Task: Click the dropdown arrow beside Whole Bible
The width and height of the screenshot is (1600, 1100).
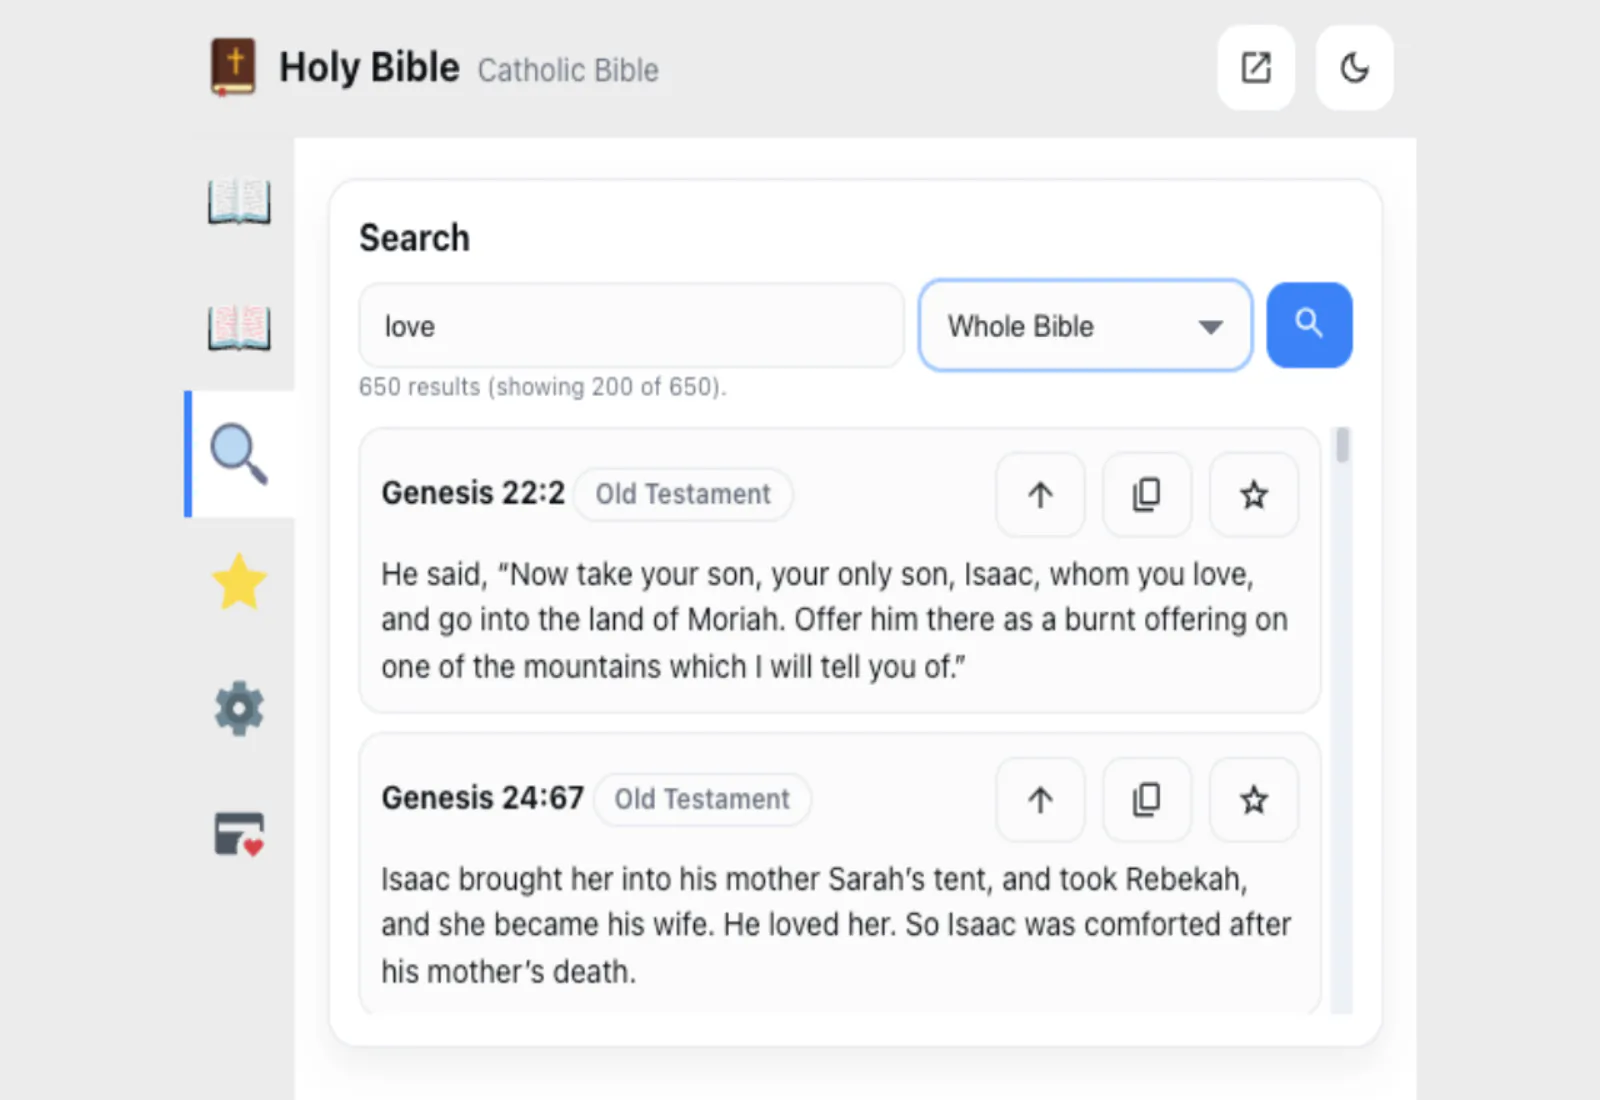Action: [x=1210, y=327]
